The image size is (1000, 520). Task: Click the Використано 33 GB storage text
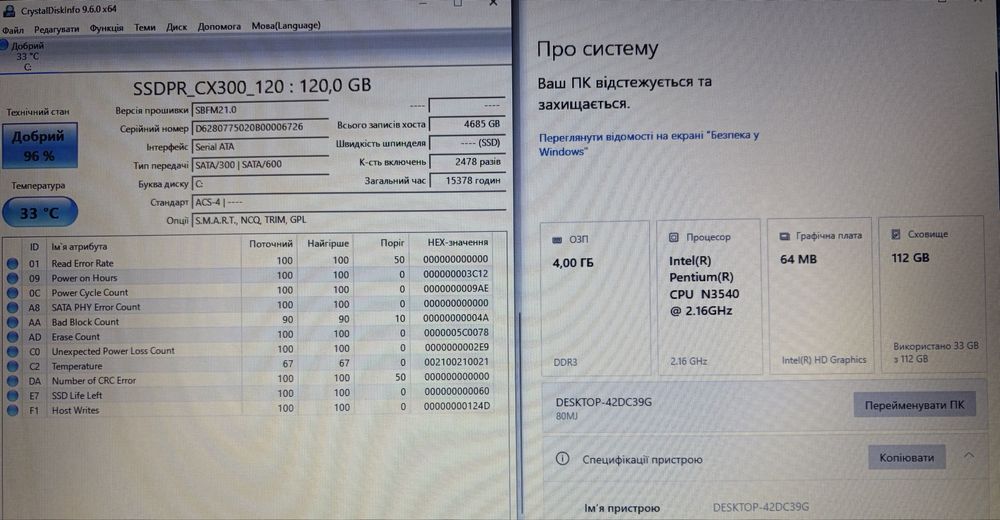[936, 352]
